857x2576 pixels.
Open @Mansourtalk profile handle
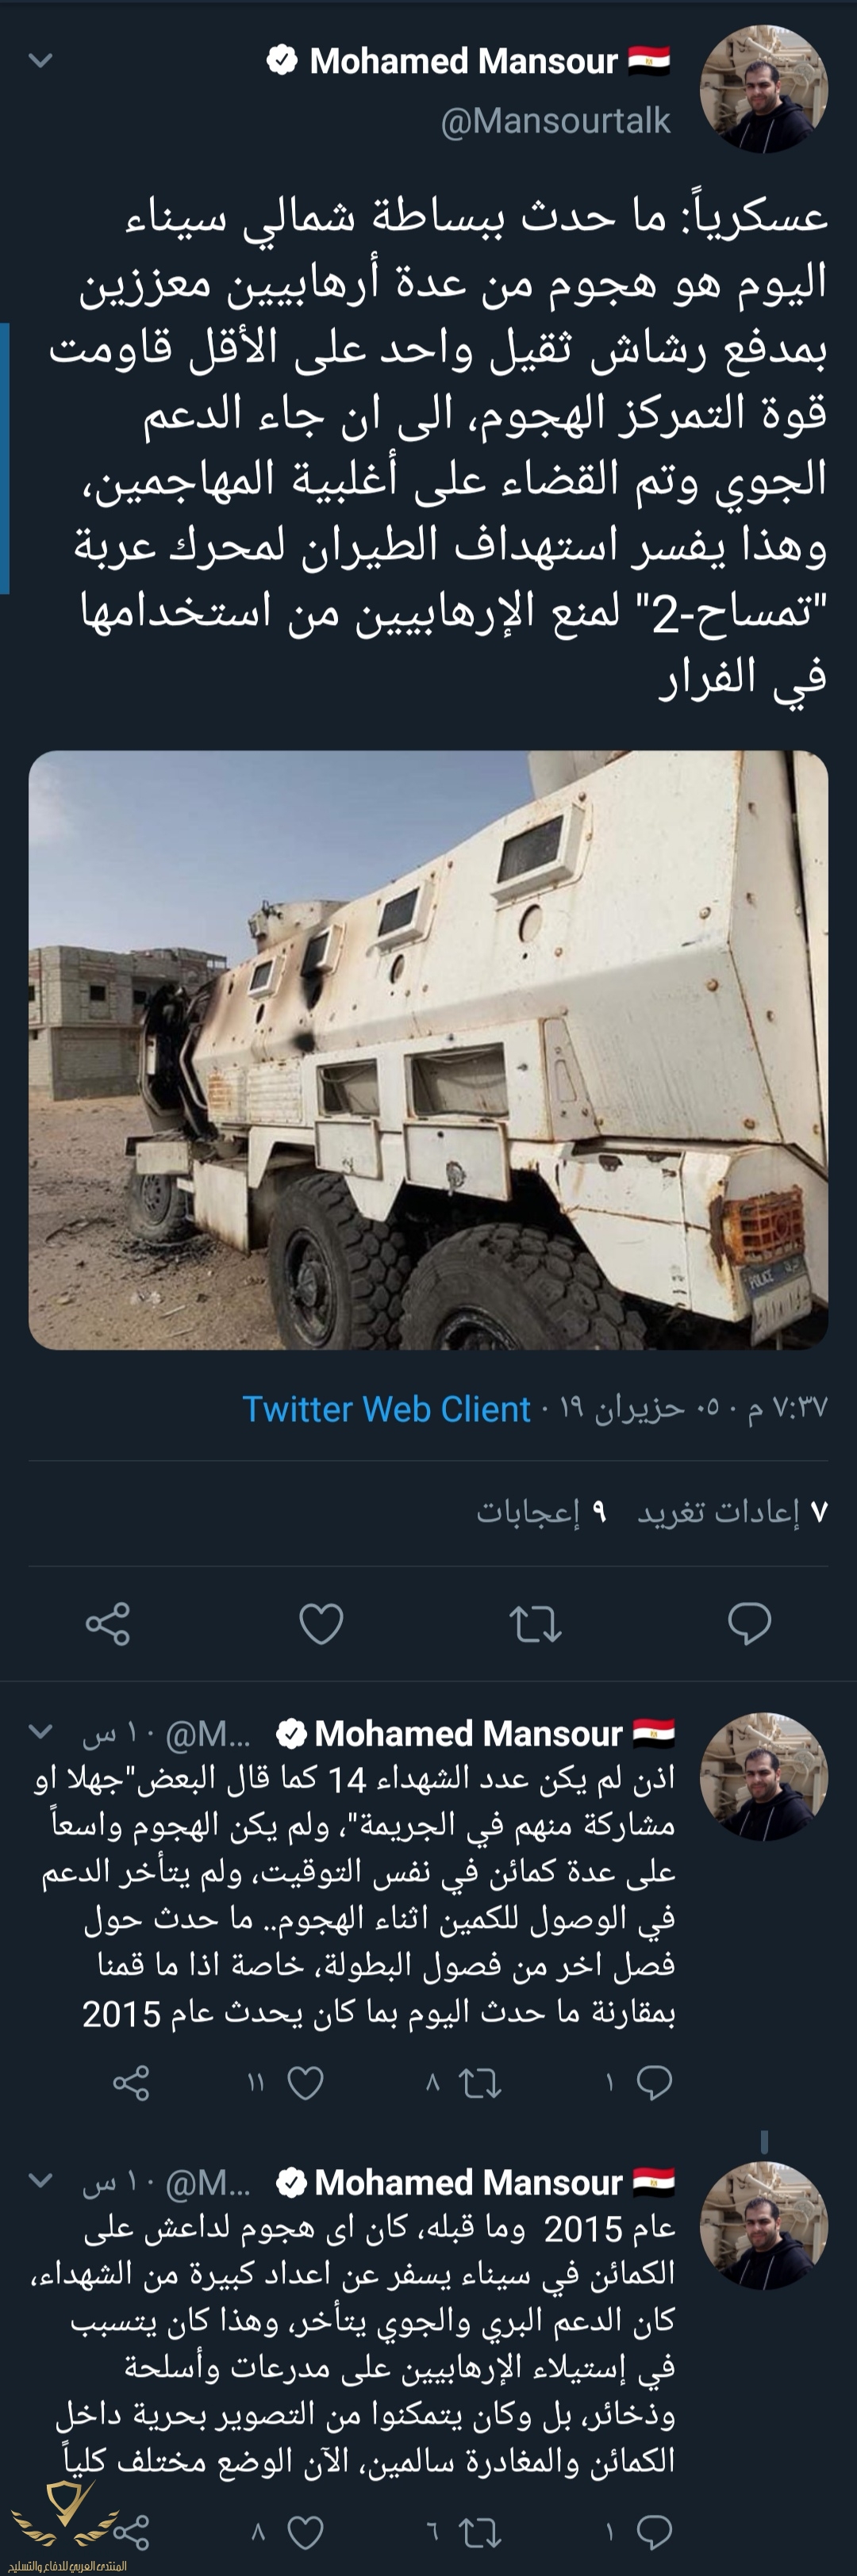click(555, 121)
